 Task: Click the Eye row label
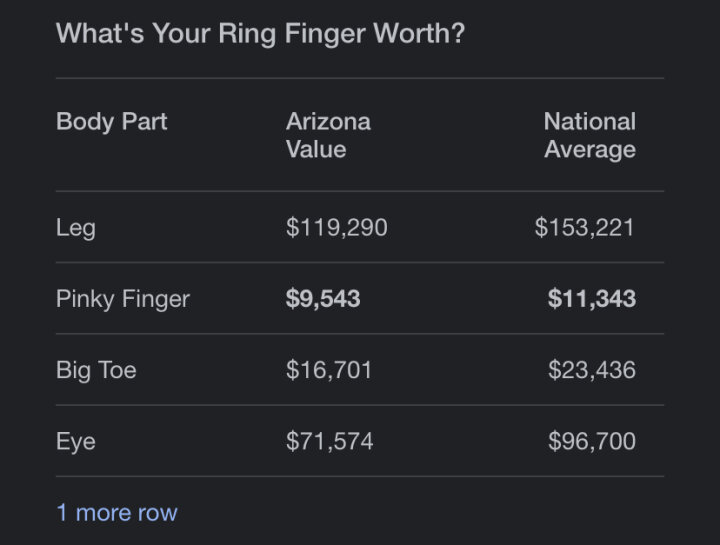pos(76,442)
